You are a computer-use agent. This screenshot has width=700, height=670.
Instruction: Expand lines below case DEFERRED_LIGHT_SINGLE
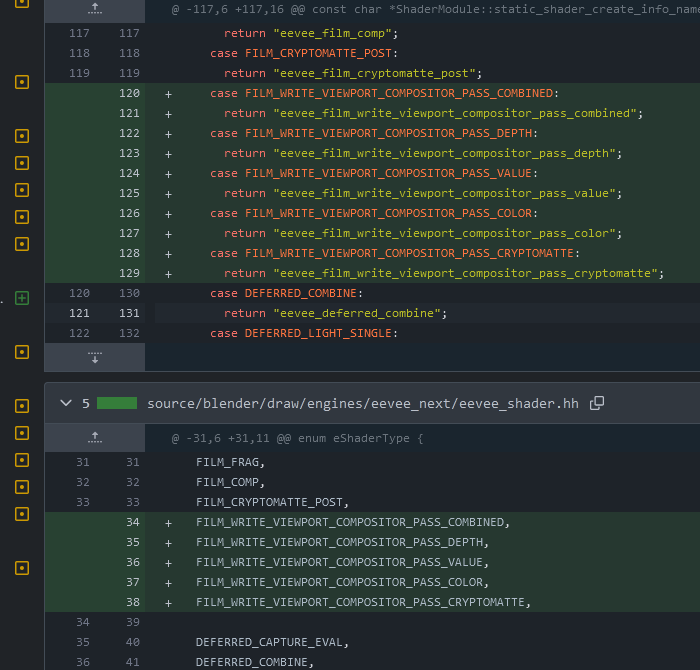[x=95, y=357]
